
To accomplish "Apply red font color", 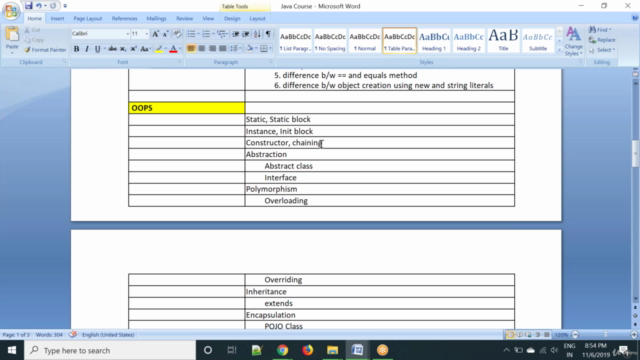I will pos(173,49).
